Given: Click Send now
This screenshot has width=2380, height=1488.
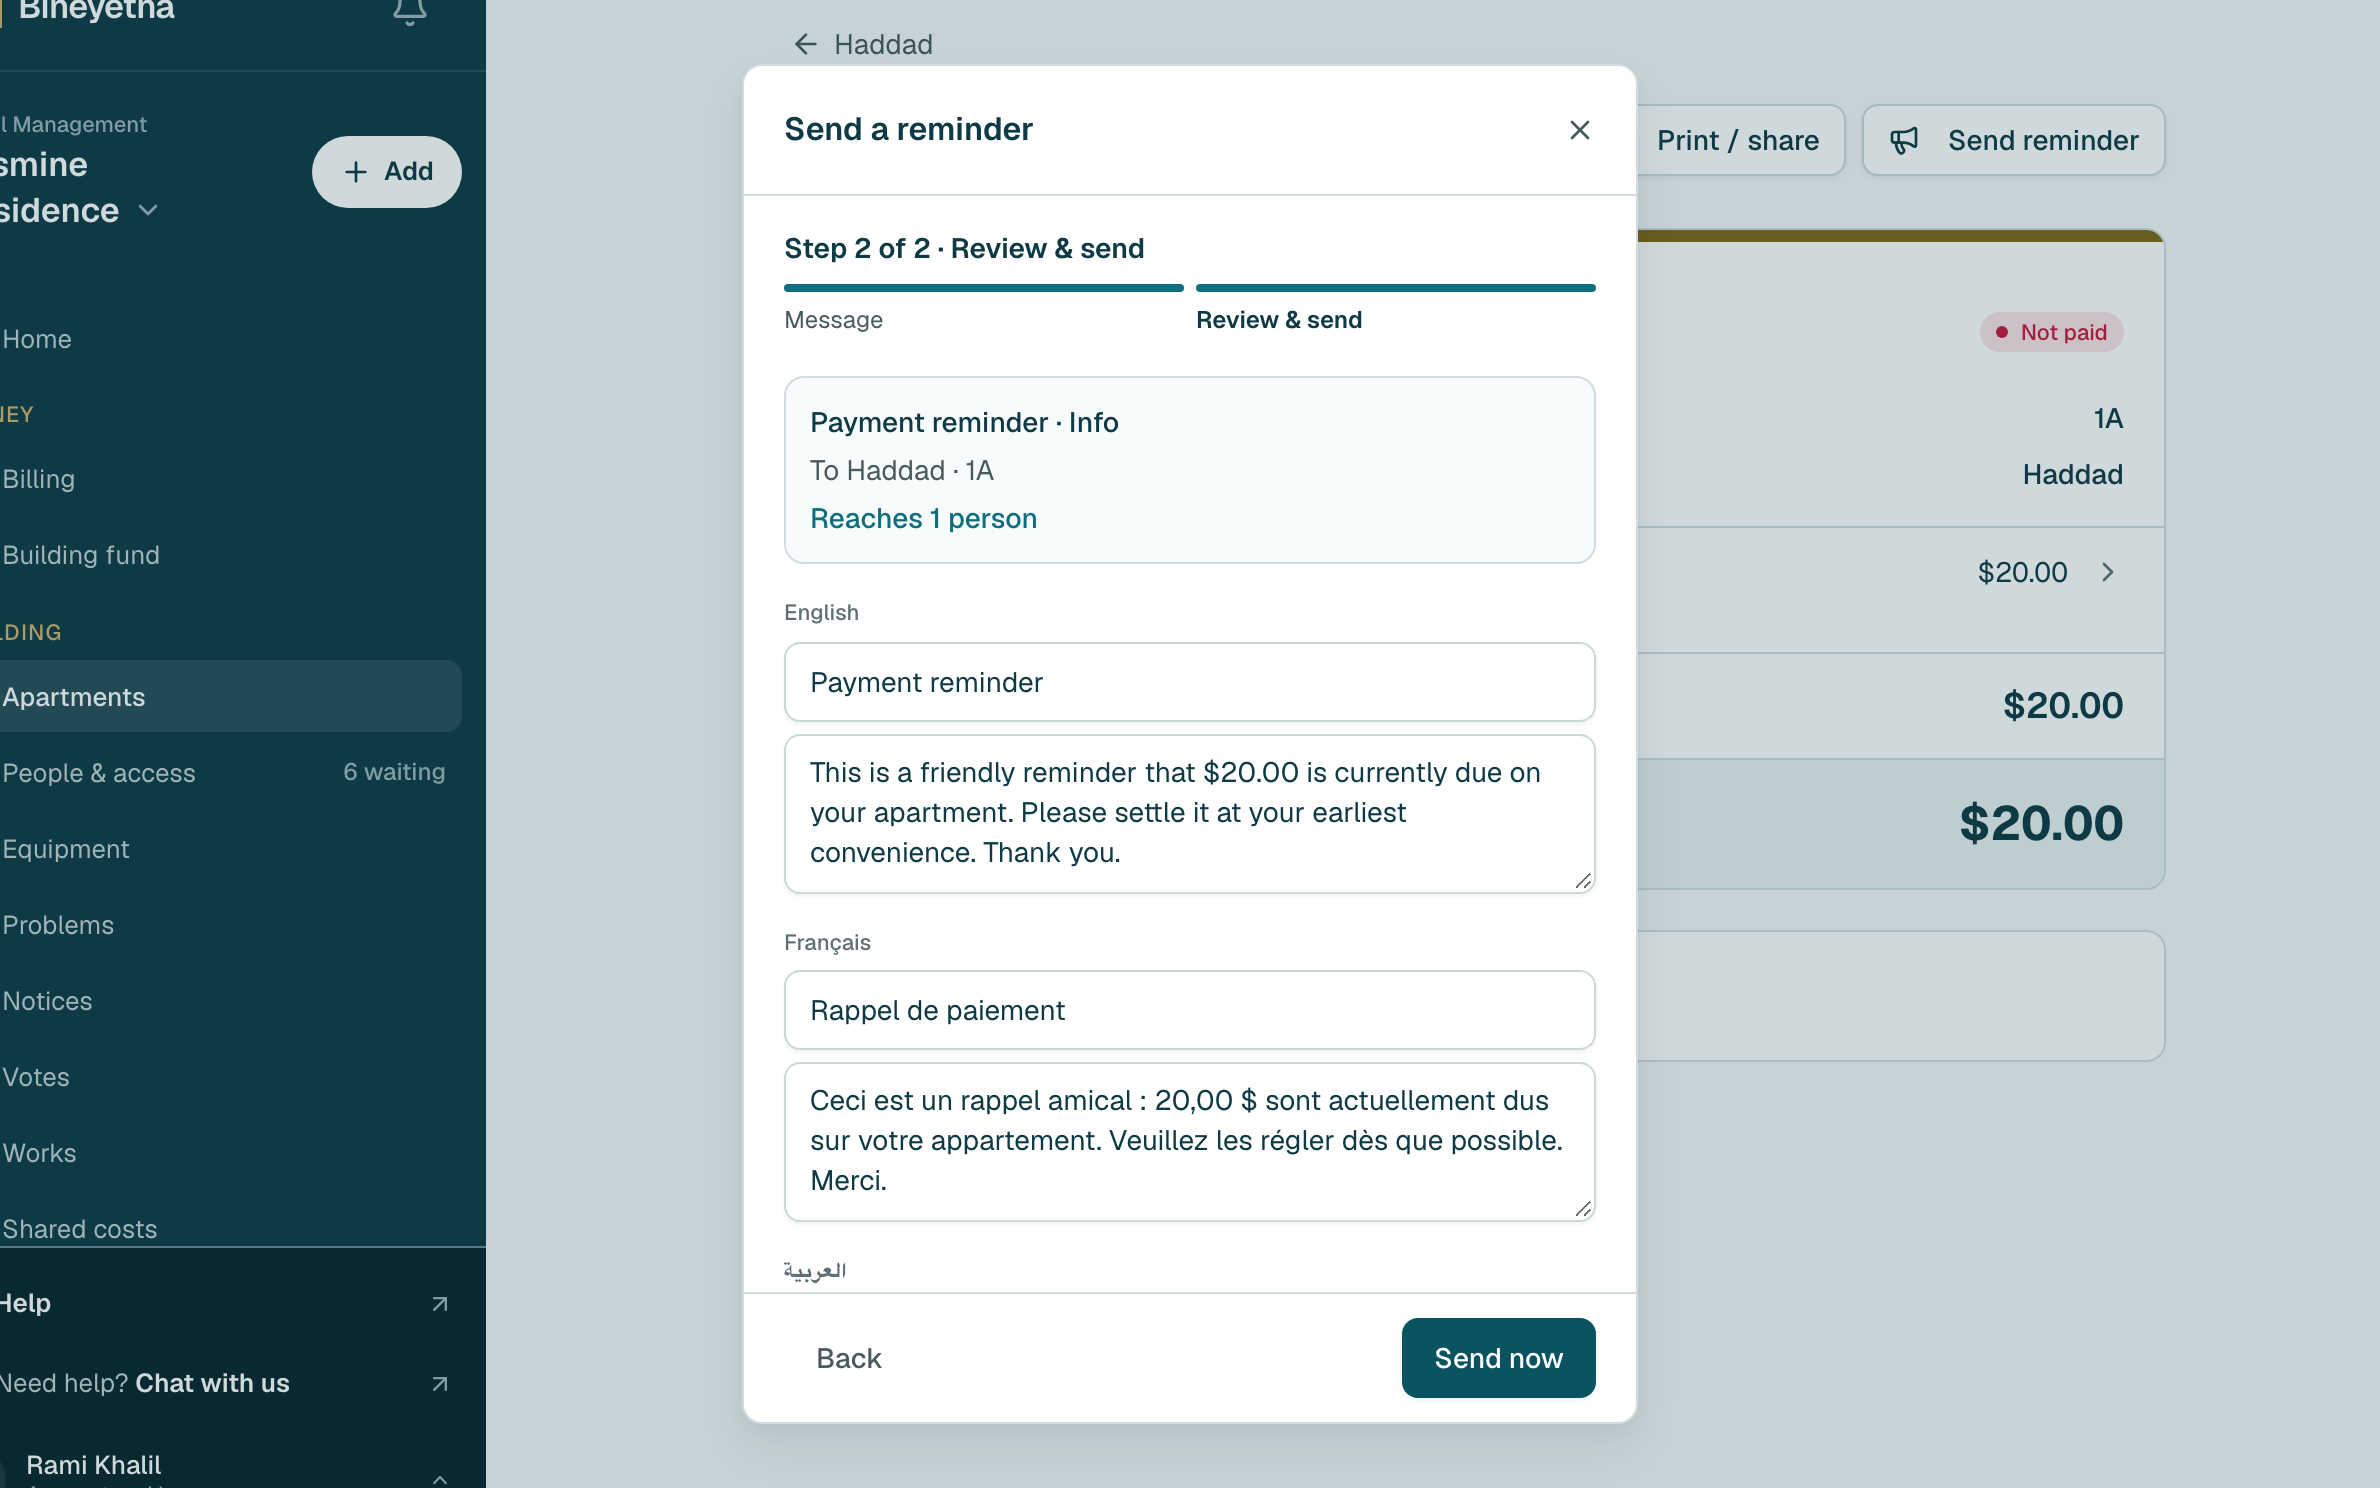Looking at the screenshot, I should [1498, 1358].
